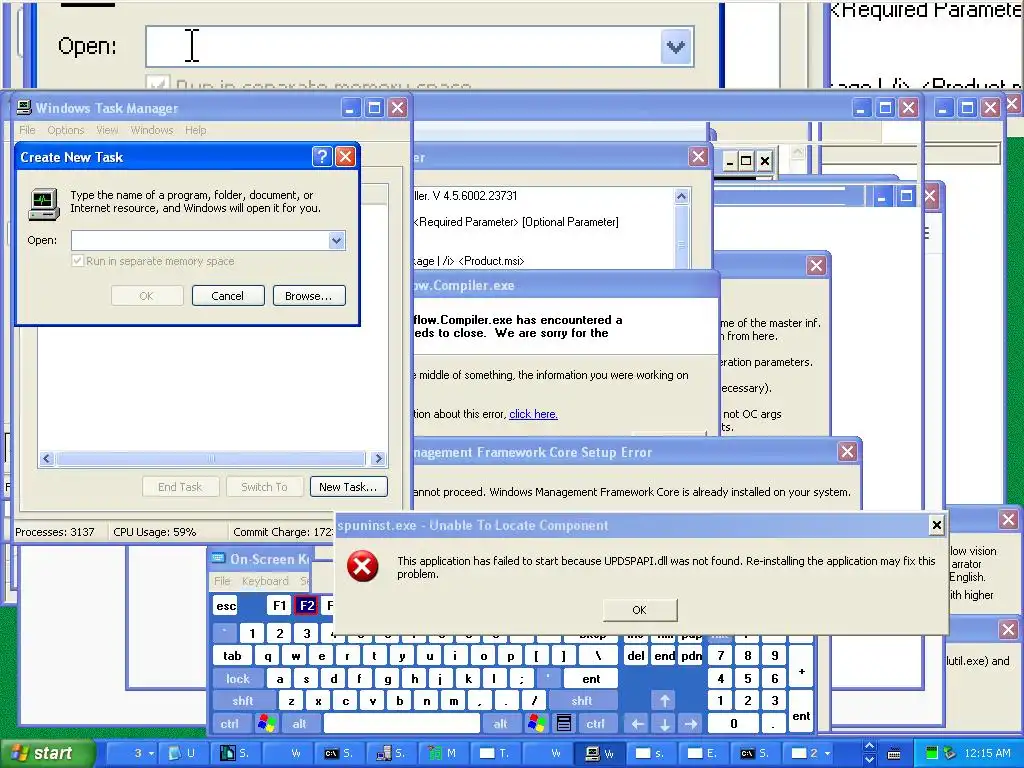Click the esc key on On-Screen Keyboard
This screenshot has width=1024, height=768.
(x=226, y=606)
